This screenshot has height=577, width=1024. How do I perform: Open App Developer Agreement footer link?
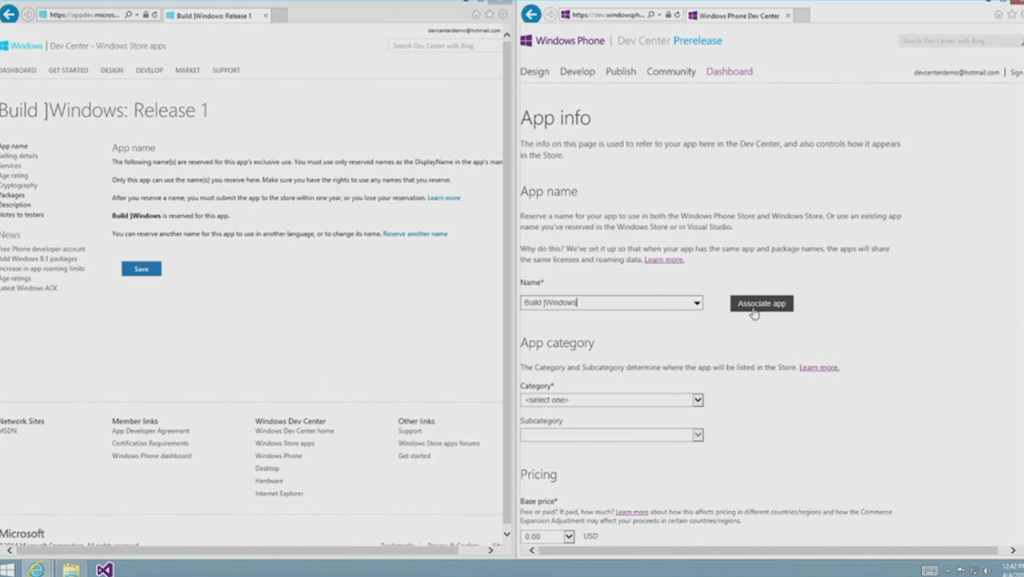[x=150, y=431]
